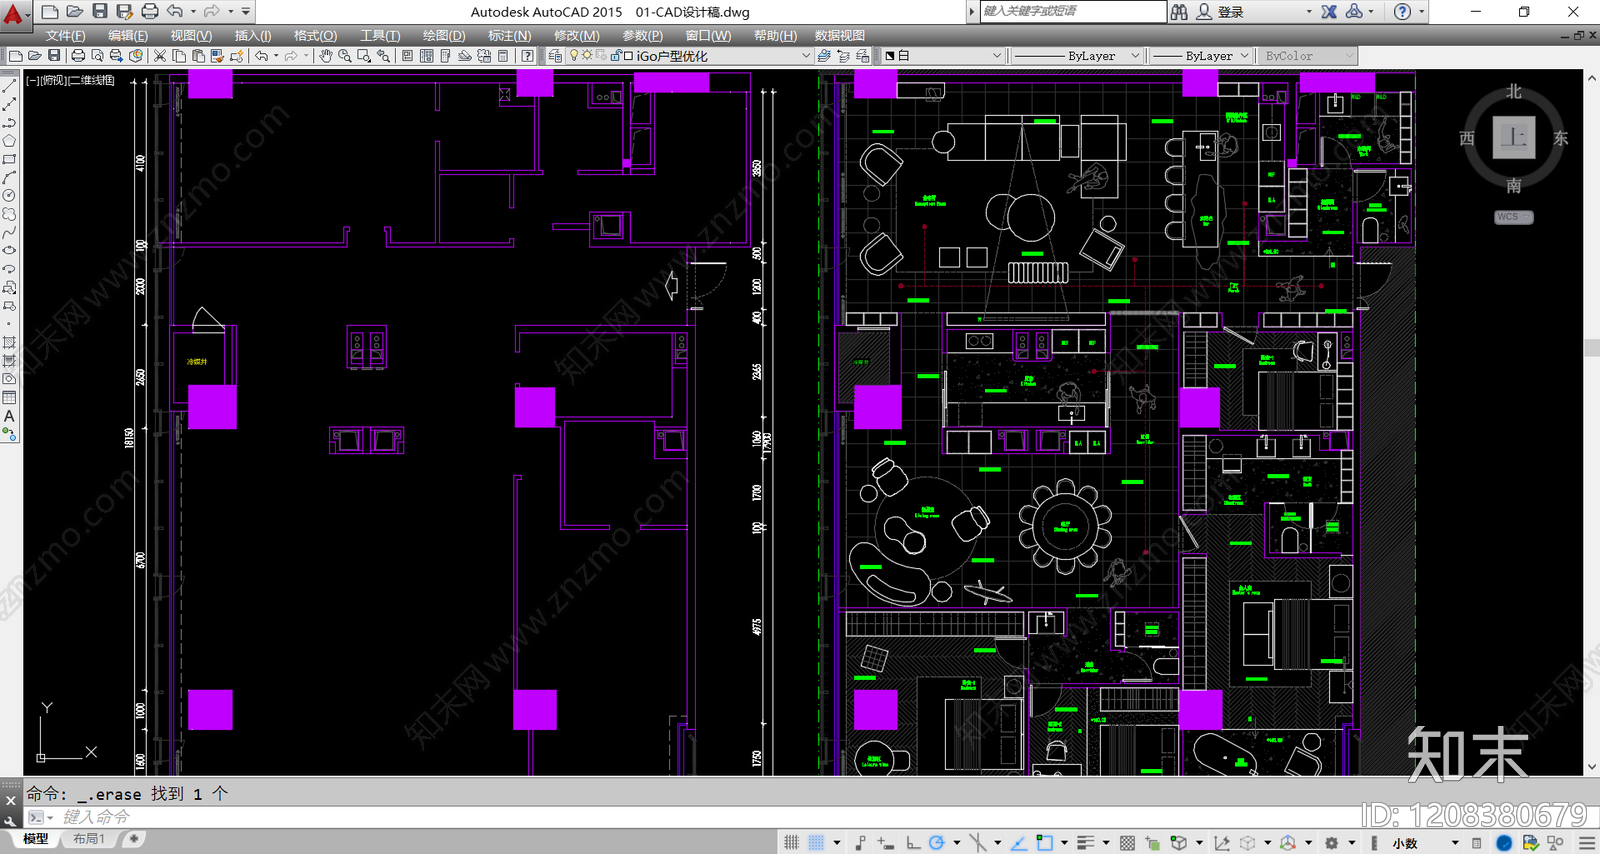This screenshot has height=854, width=1600.
Task: Toggle drawing grid display in status bar
Action: coord(791,843)
